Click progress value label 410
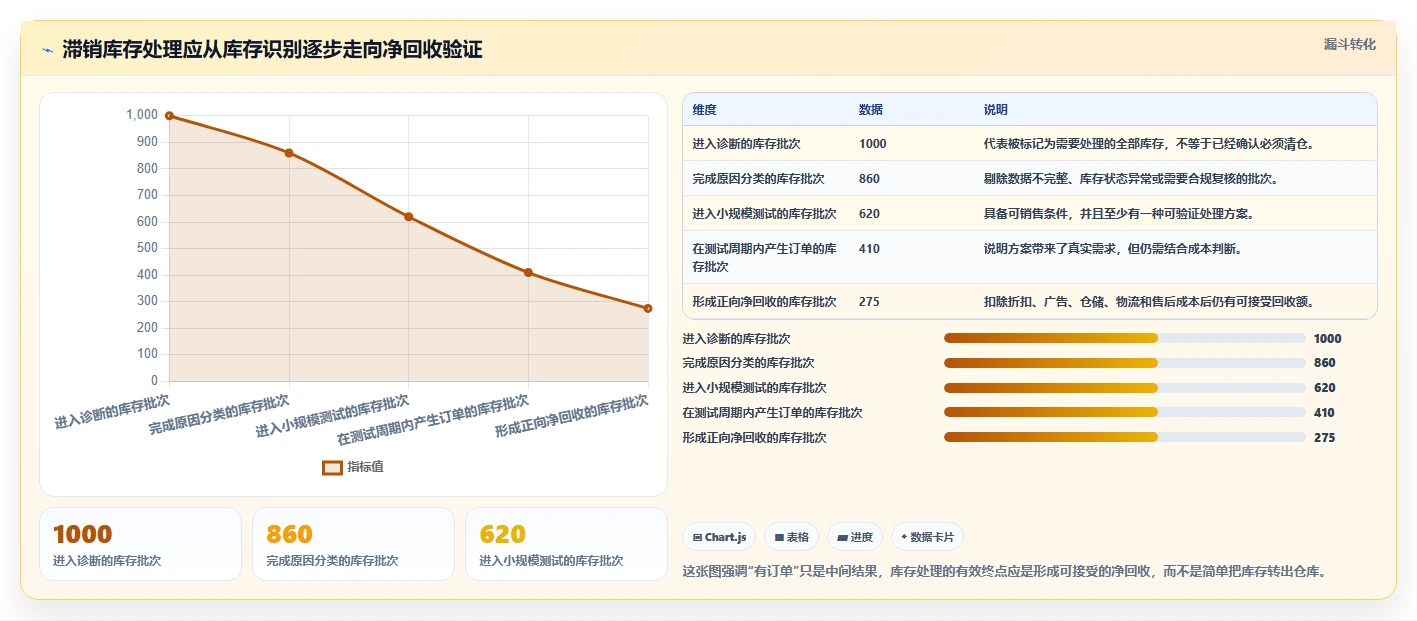The height and width of the screenshot is (621, 1417). (x=1324, y=413)
